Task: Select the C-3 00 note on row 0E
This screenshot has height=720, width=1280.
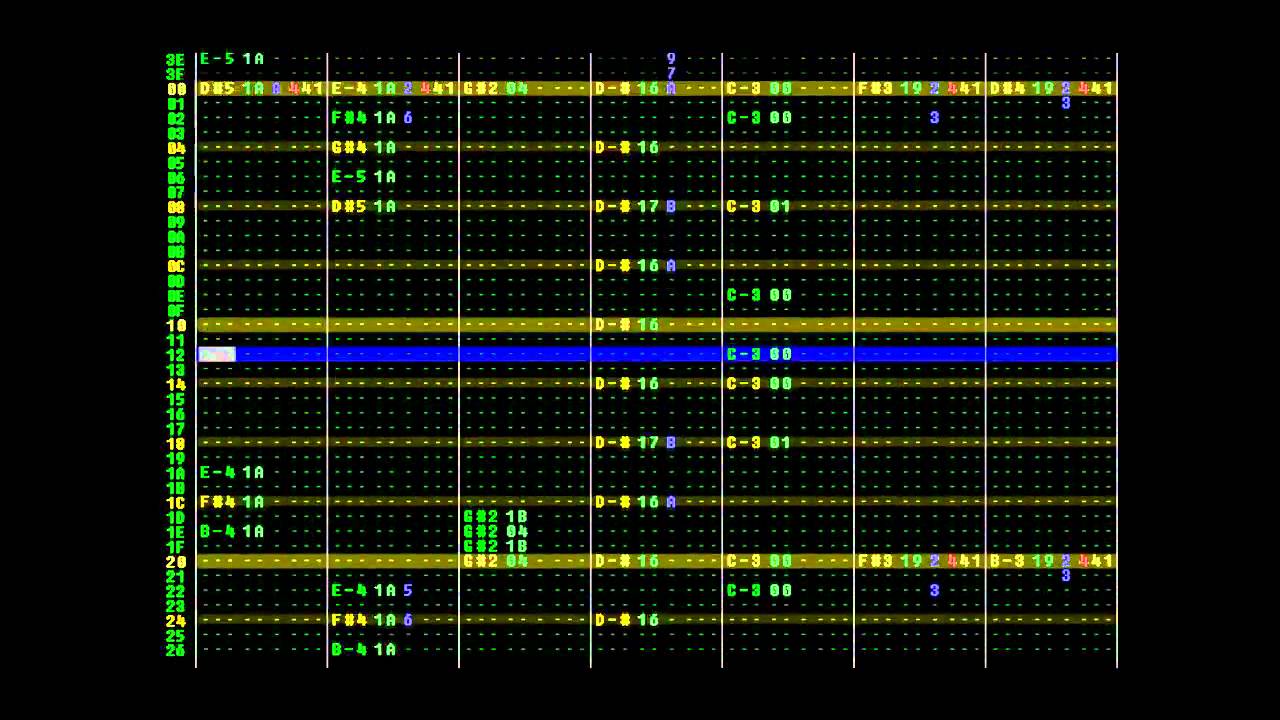Action: pyautogui.click(x=759, y=295)
